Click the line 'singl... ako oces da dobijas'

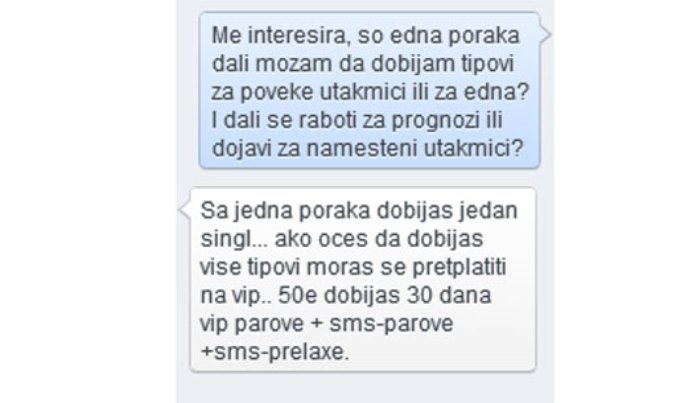coord(342,239)
